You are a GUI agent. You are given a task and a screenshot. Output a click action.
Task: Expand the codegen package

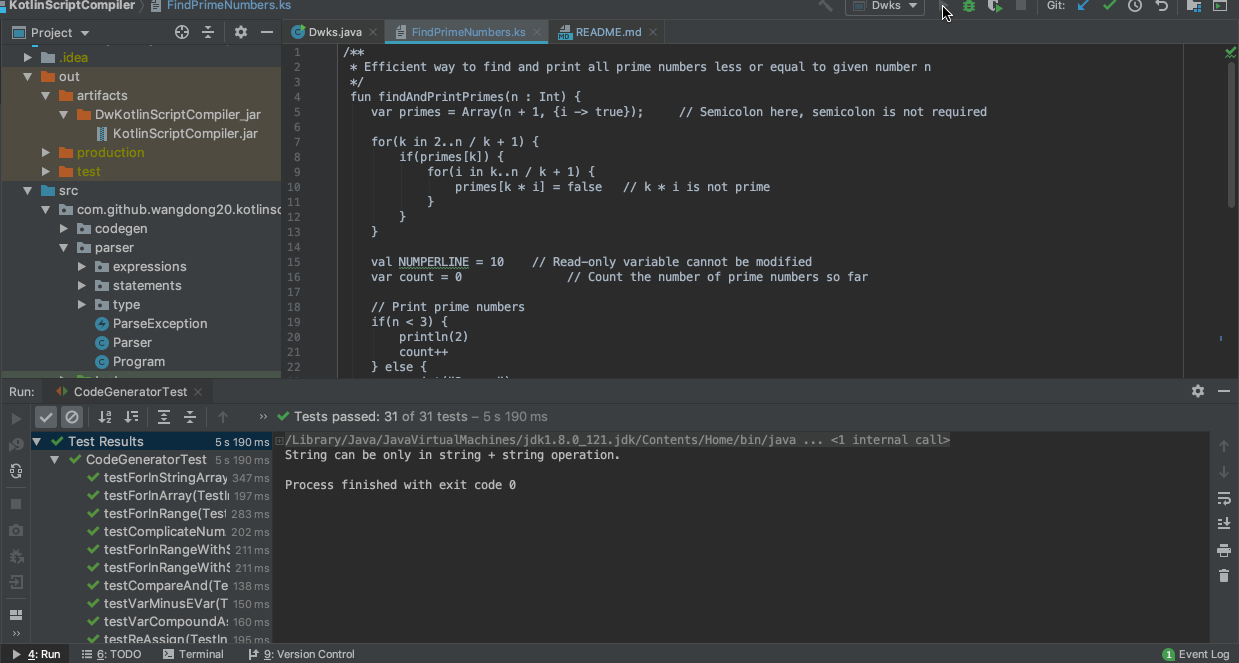64,228
